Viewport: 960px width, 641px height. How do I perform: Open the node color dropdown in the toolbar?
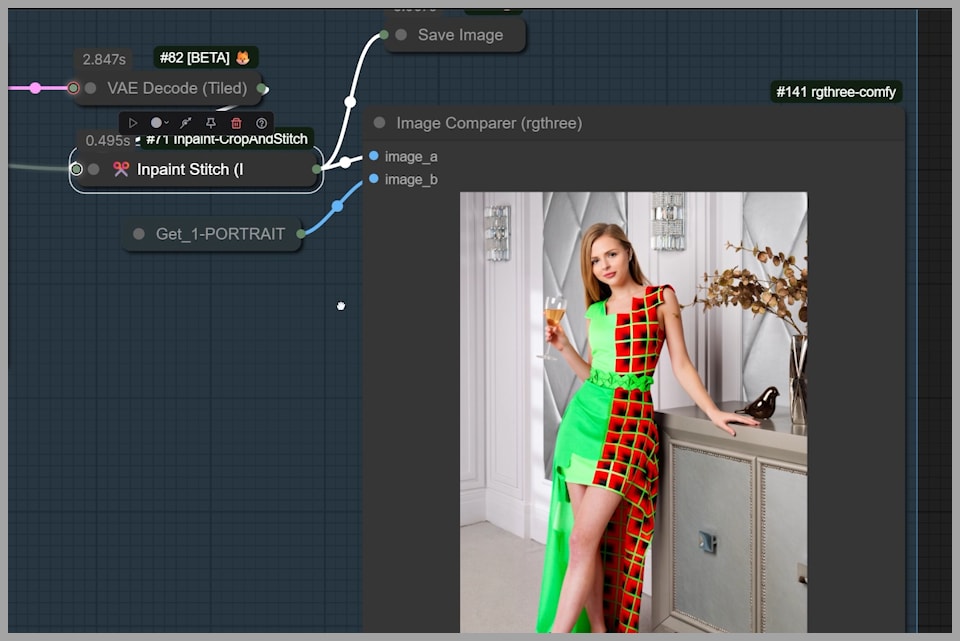pos(159,123)
